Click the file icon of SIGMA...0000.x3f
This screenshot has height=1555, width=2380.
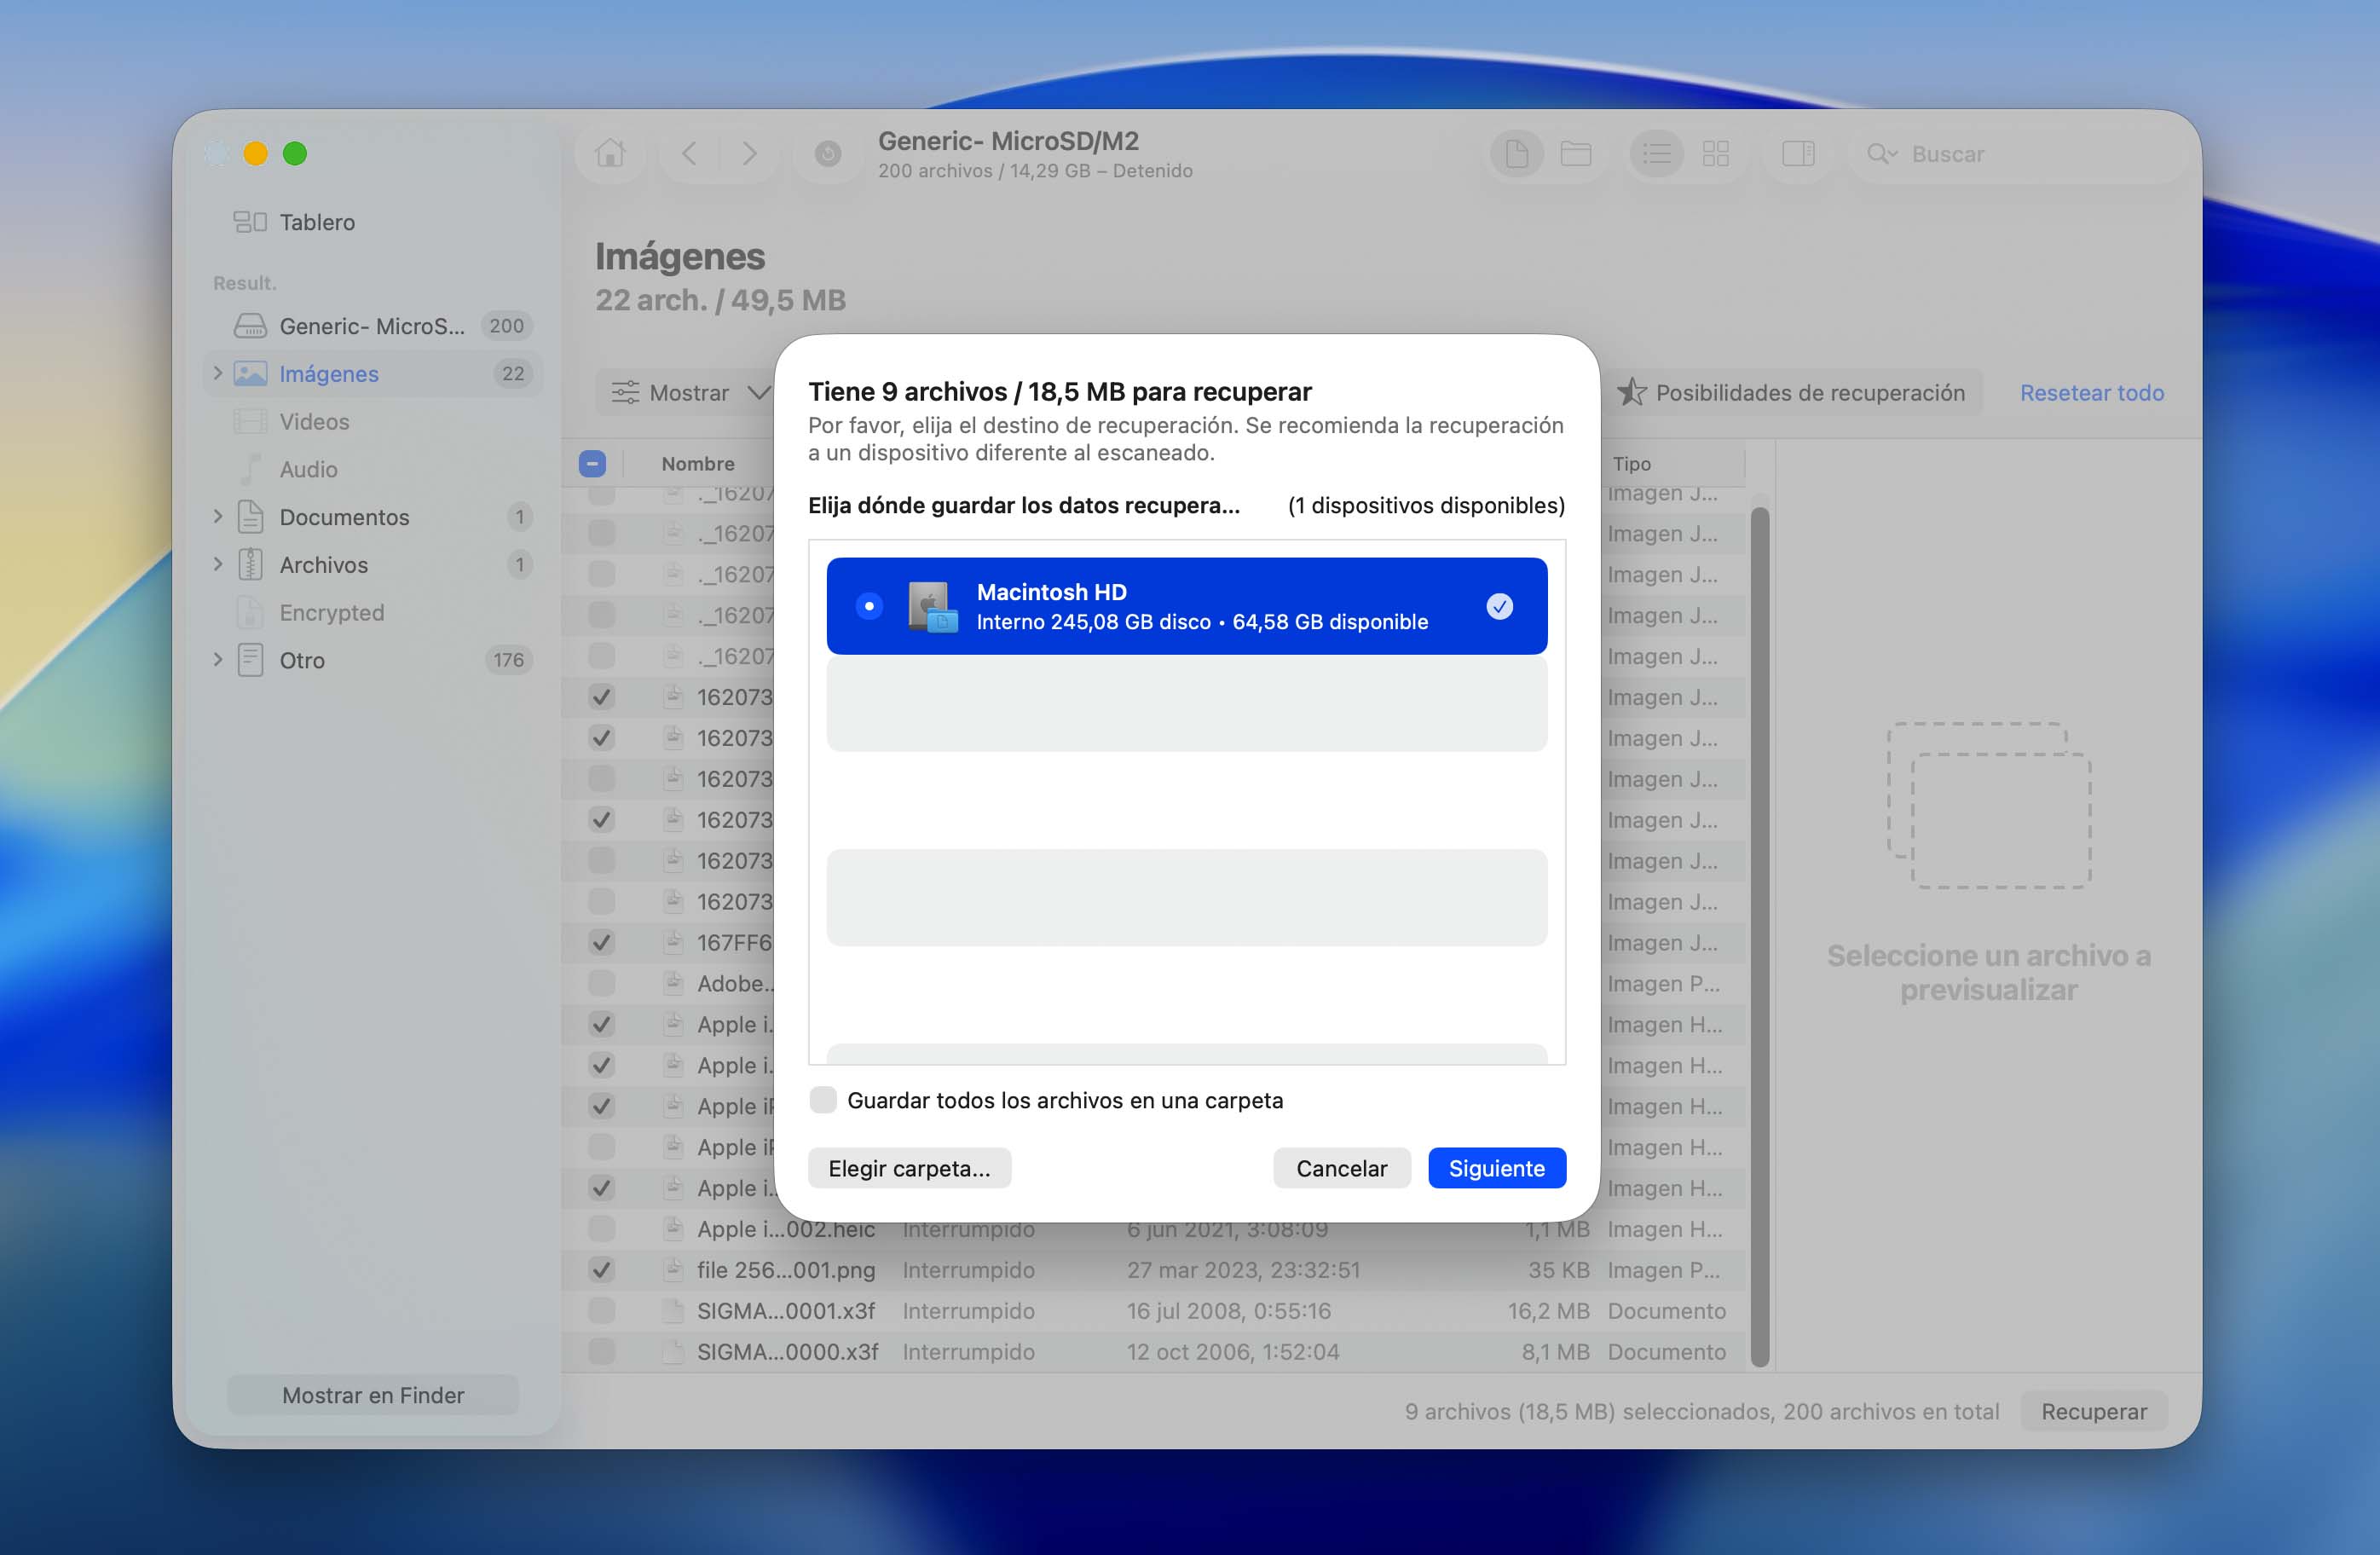pos(674,1352)
